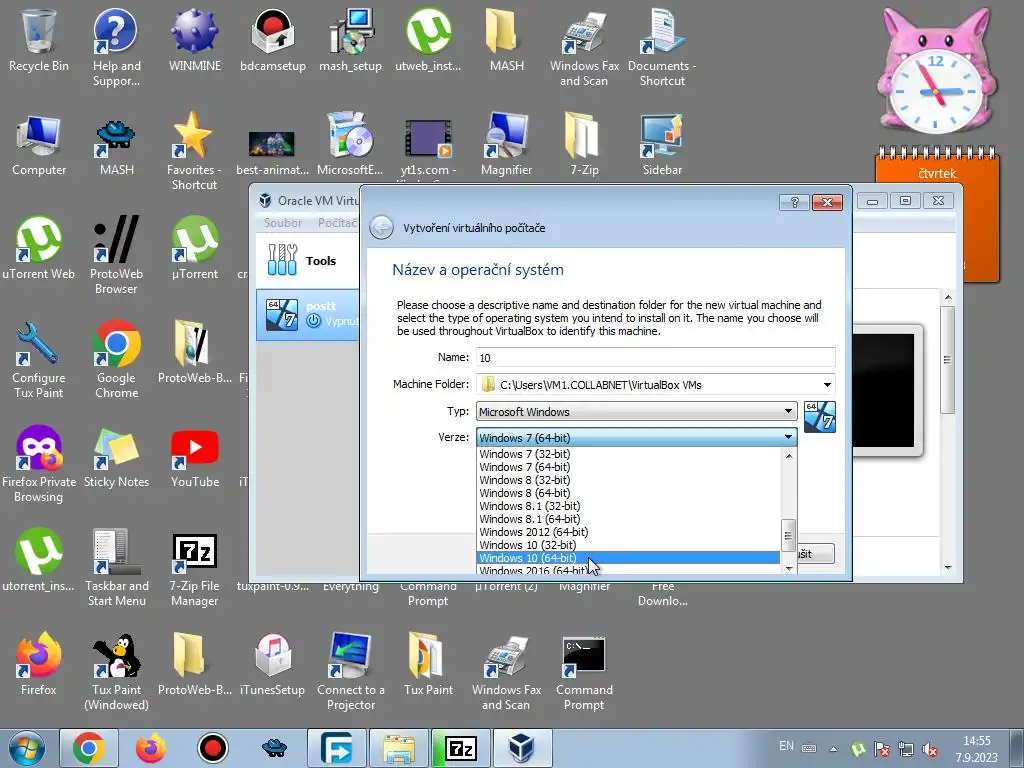Select Tools in VirtualBox sidebar
Viewport: 1024px width, 768px height.
coord(308,261)
